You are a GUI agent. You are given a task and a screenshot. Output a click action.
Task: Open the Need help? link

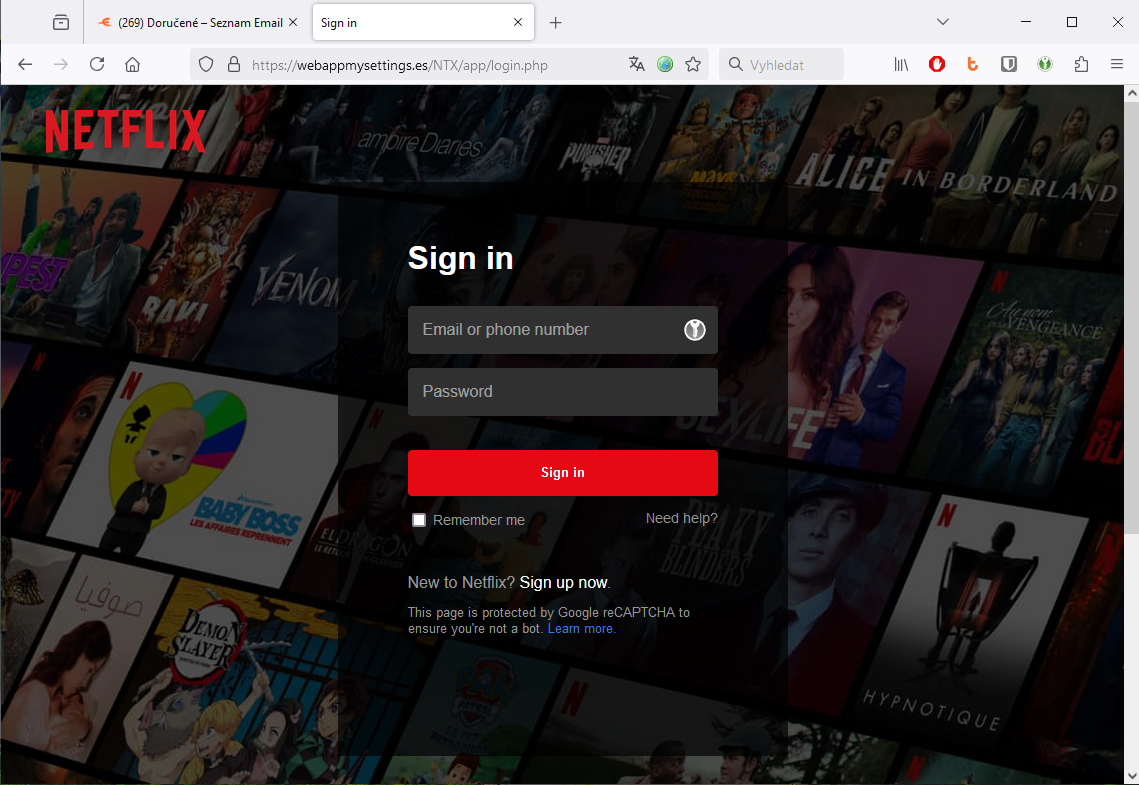coord(681,518)
